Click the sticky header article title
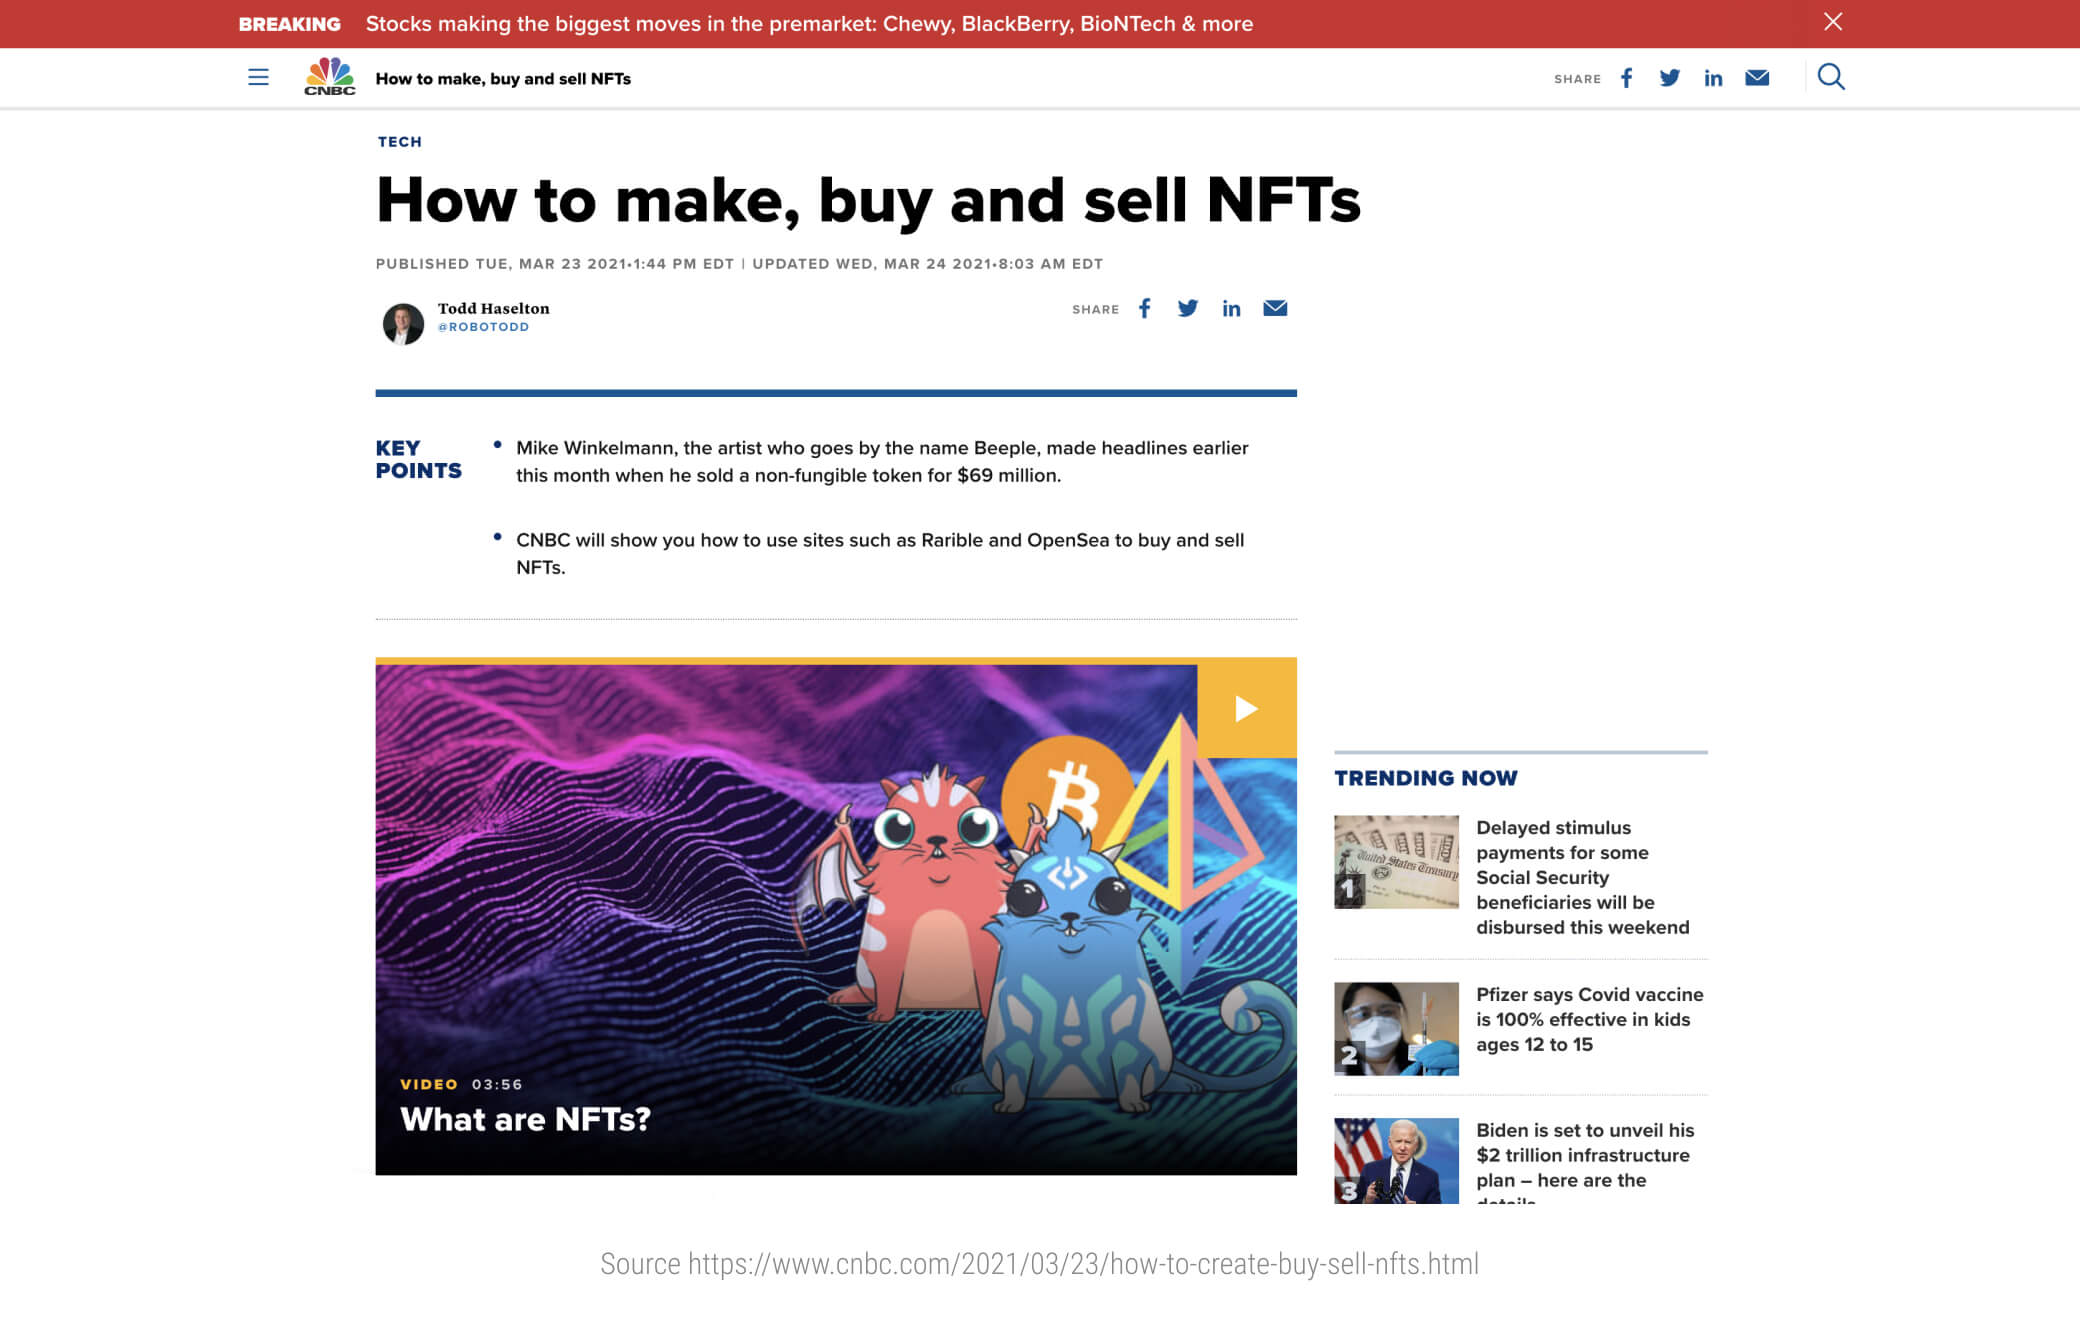 click(x=503, y=79)
